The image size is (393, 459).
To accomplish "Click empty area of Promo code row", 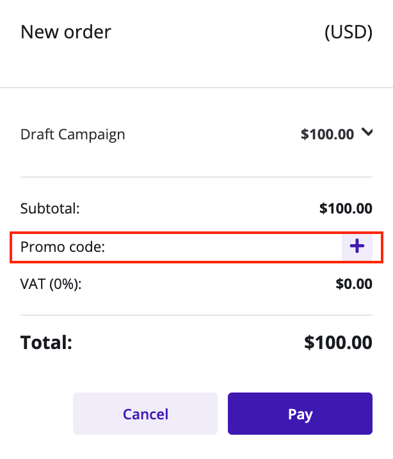I will click(x=223, y=247).
